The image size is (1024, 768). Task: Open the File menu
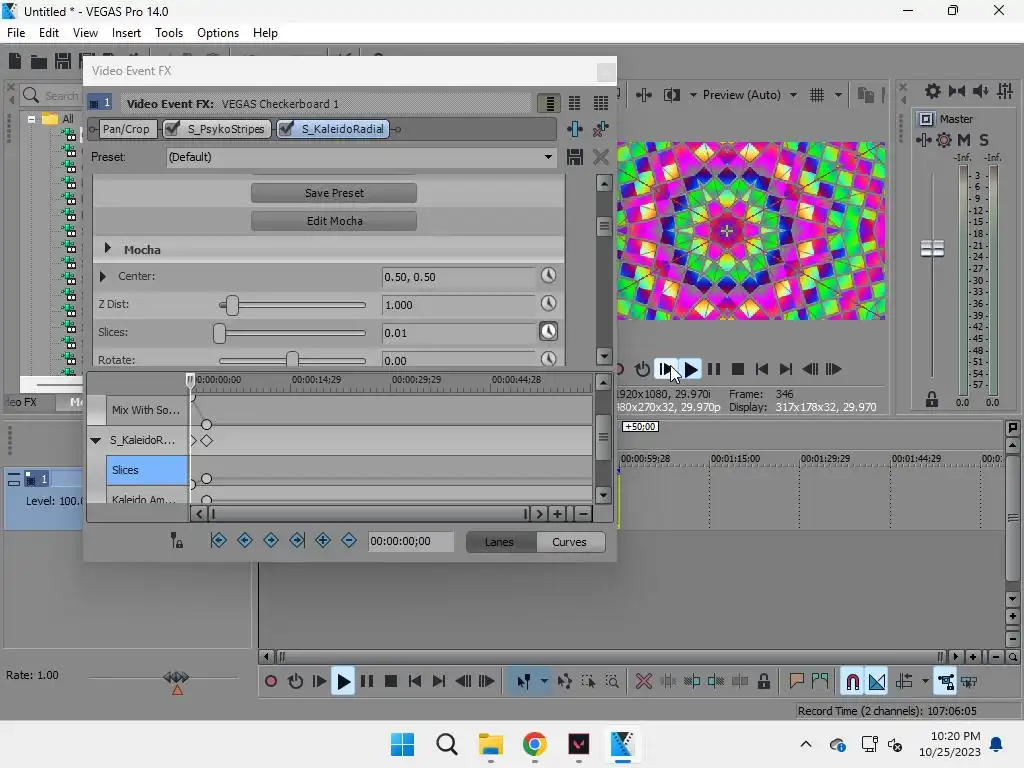click(x=16, y=33)
